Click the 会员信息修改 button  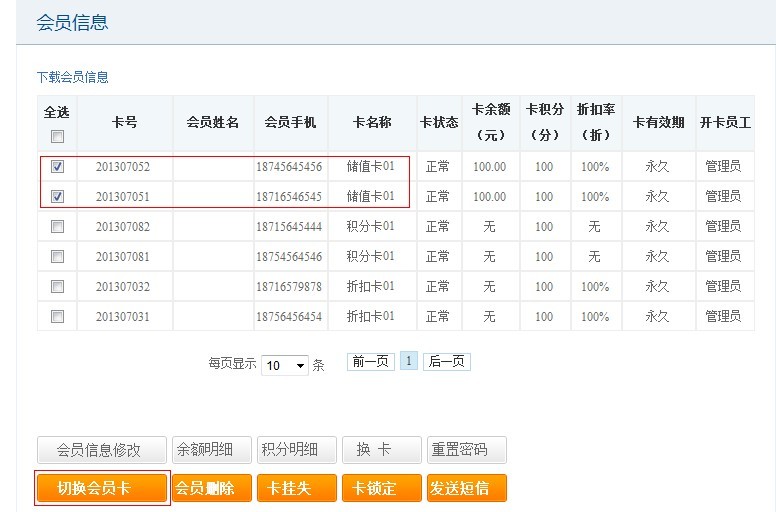tap(101, 450)
